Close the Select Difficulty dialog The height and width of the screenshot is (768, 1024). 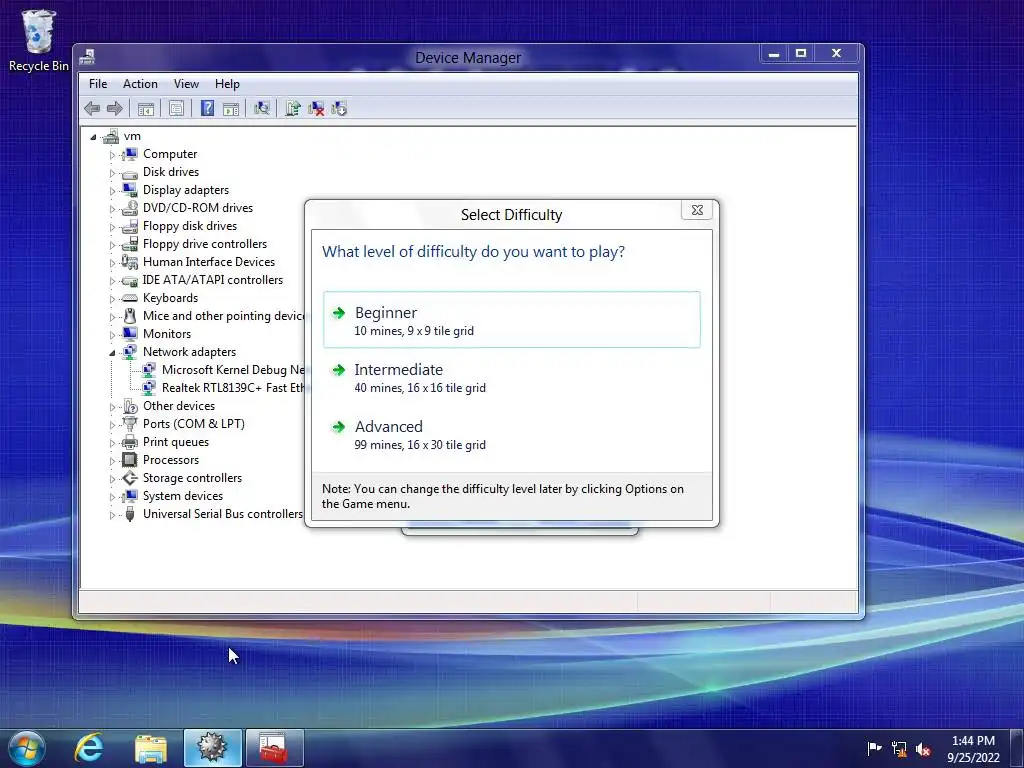[697, 210]
